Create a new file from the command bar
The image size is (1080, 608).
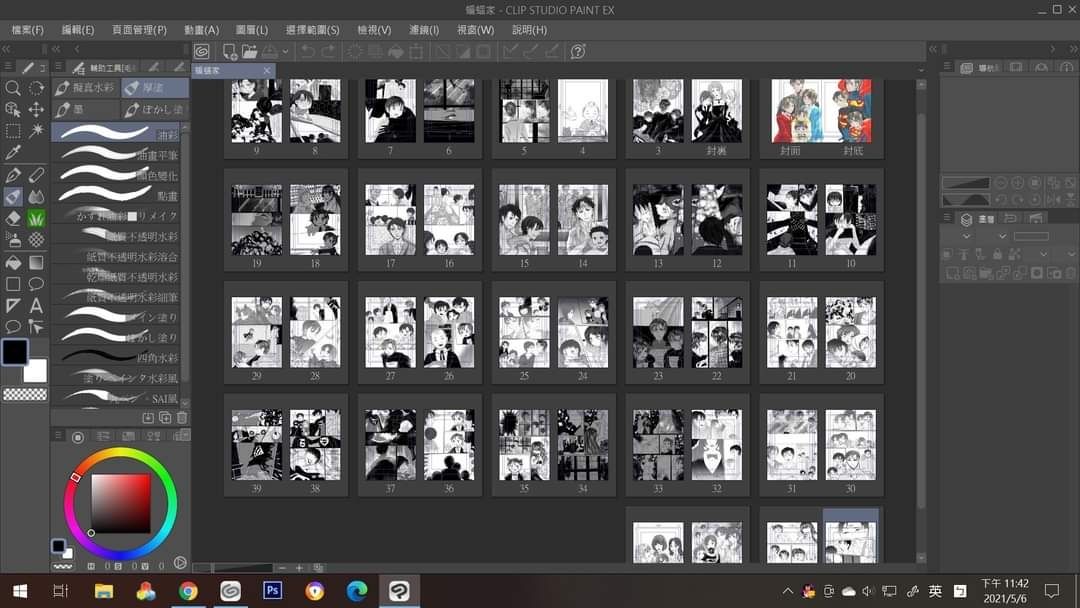click(229, 52)
